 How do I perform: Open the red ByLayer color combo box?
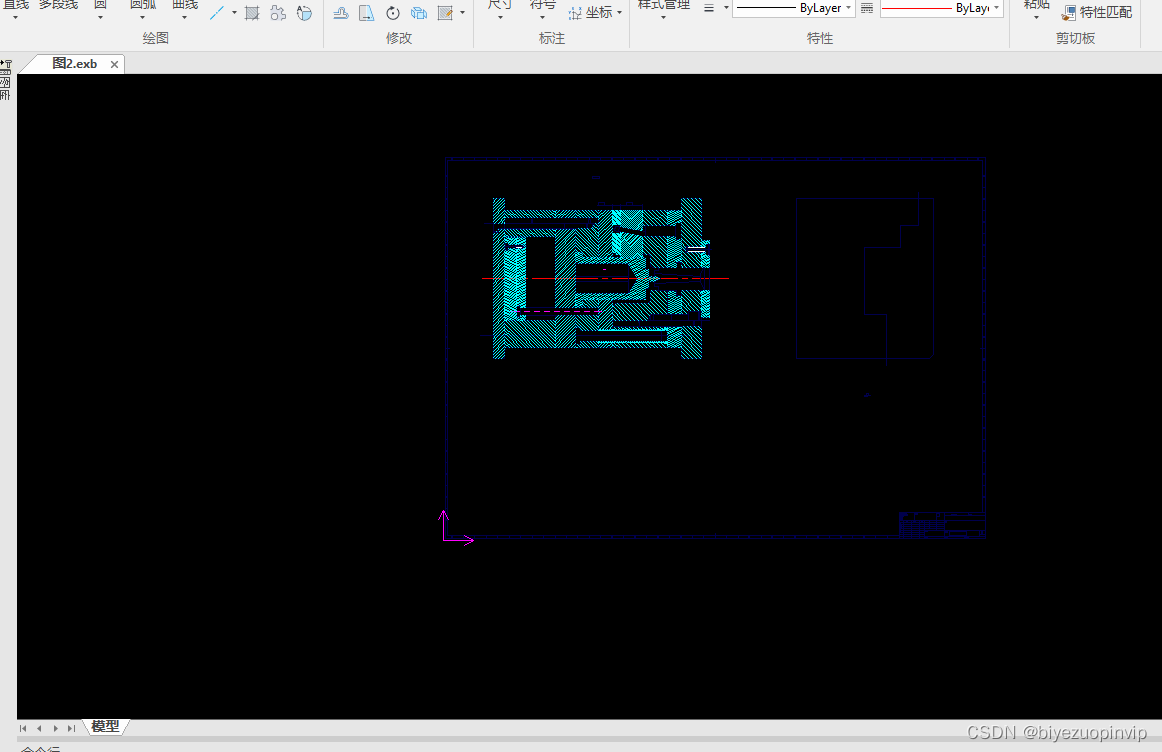941,8
